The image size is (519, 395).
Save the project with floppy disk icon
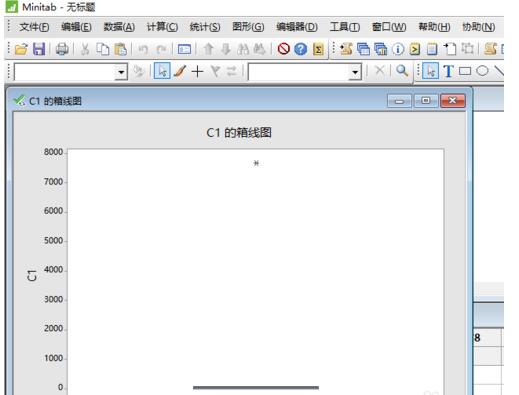click(39, 49)
